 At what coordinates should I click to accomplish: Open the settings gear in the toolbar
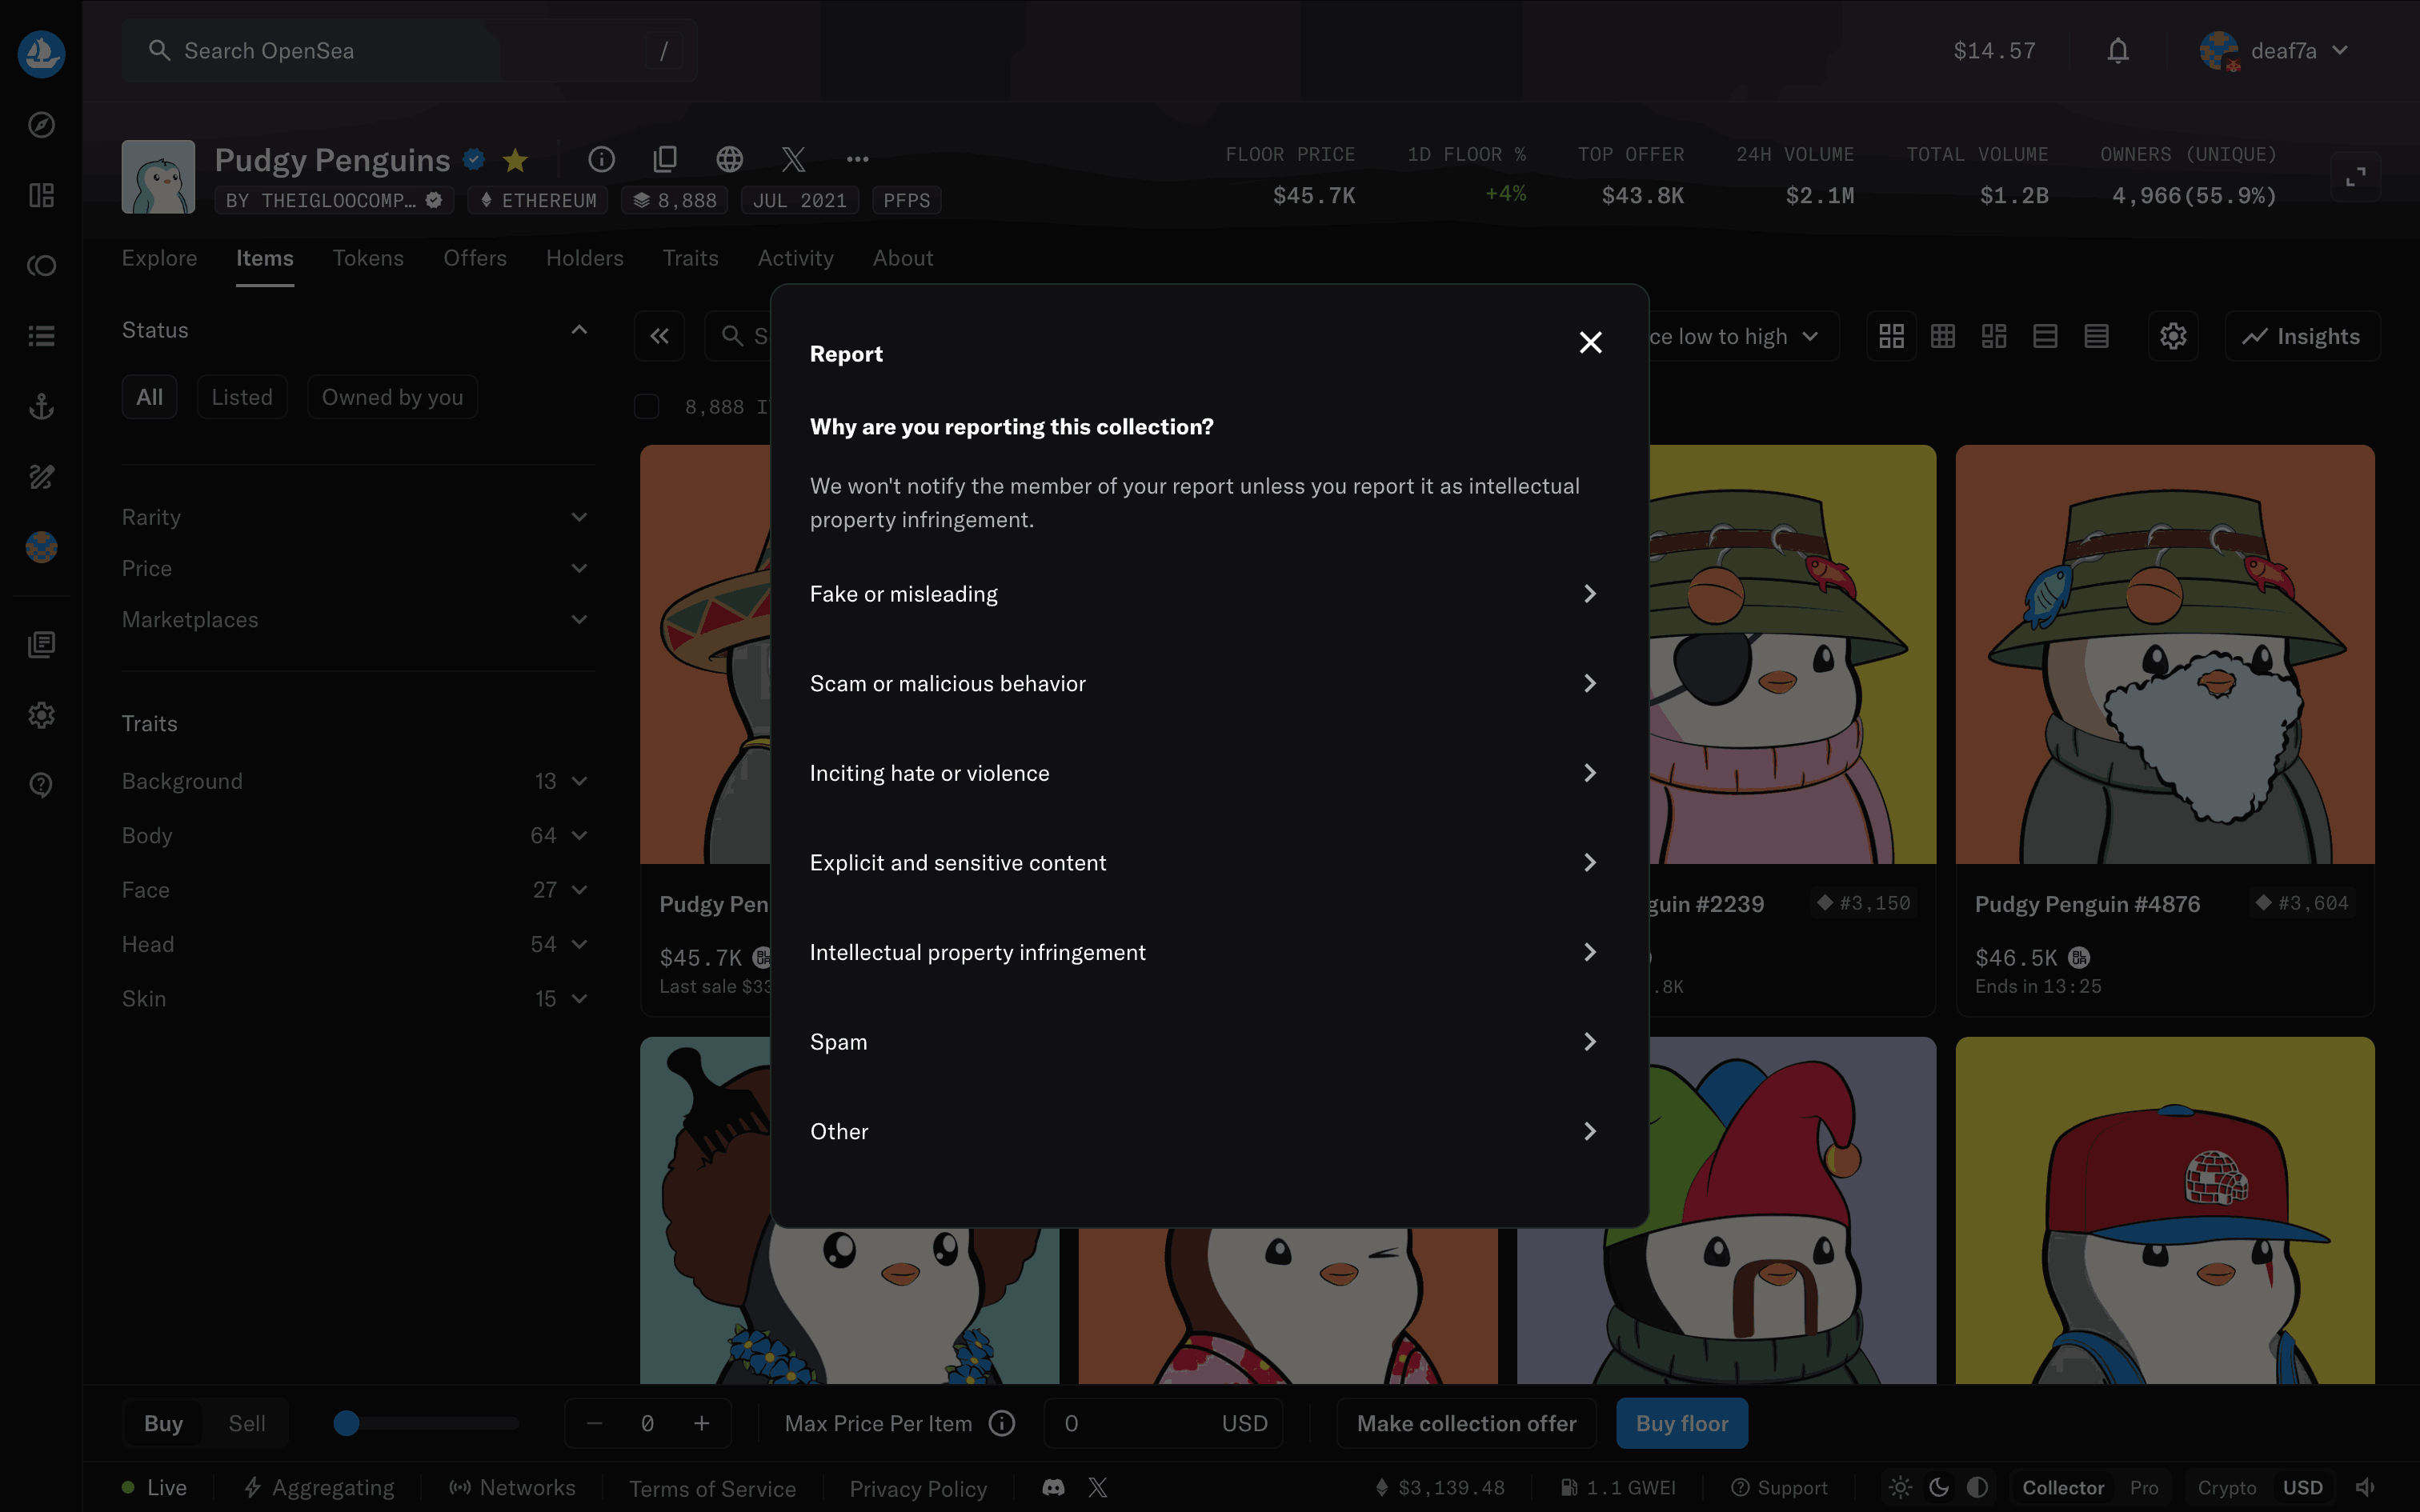pyautogui.click(x=2172, y=337)
